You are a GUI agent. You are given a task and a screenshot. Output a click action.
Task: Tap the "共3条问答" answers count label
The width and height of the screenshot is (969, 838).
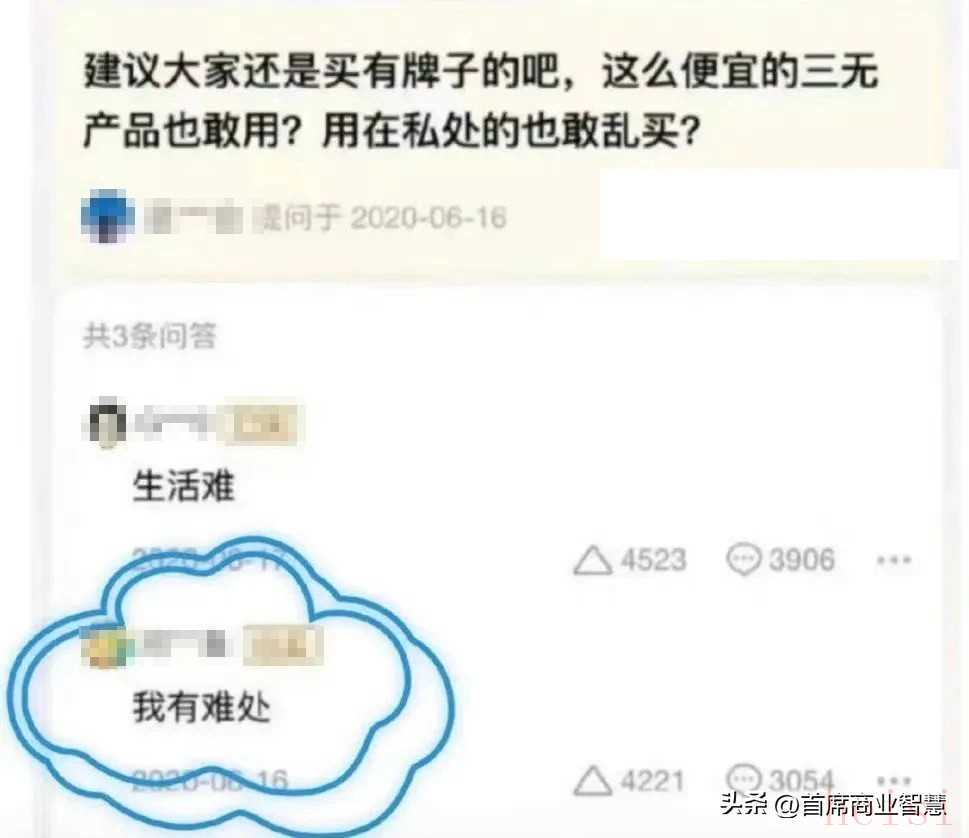pos(150,336)
